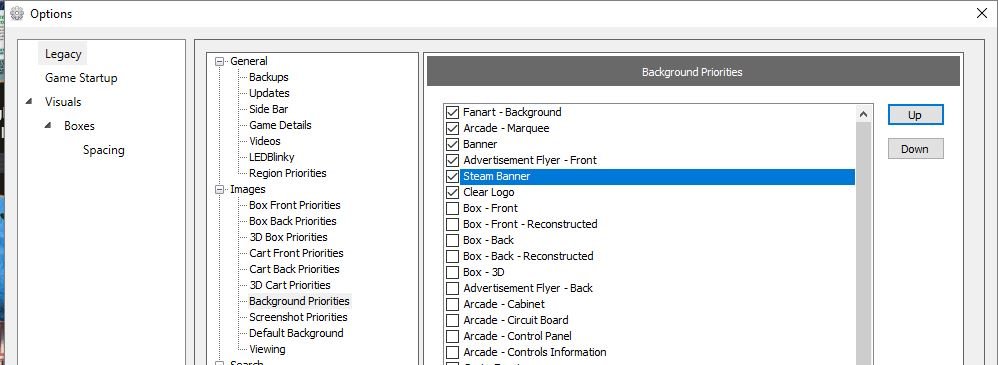The height and width of the screenshot is (365, 998).
Task: Uncheck the Fanart - Background checkbox
Action: (x=453, y=112)
